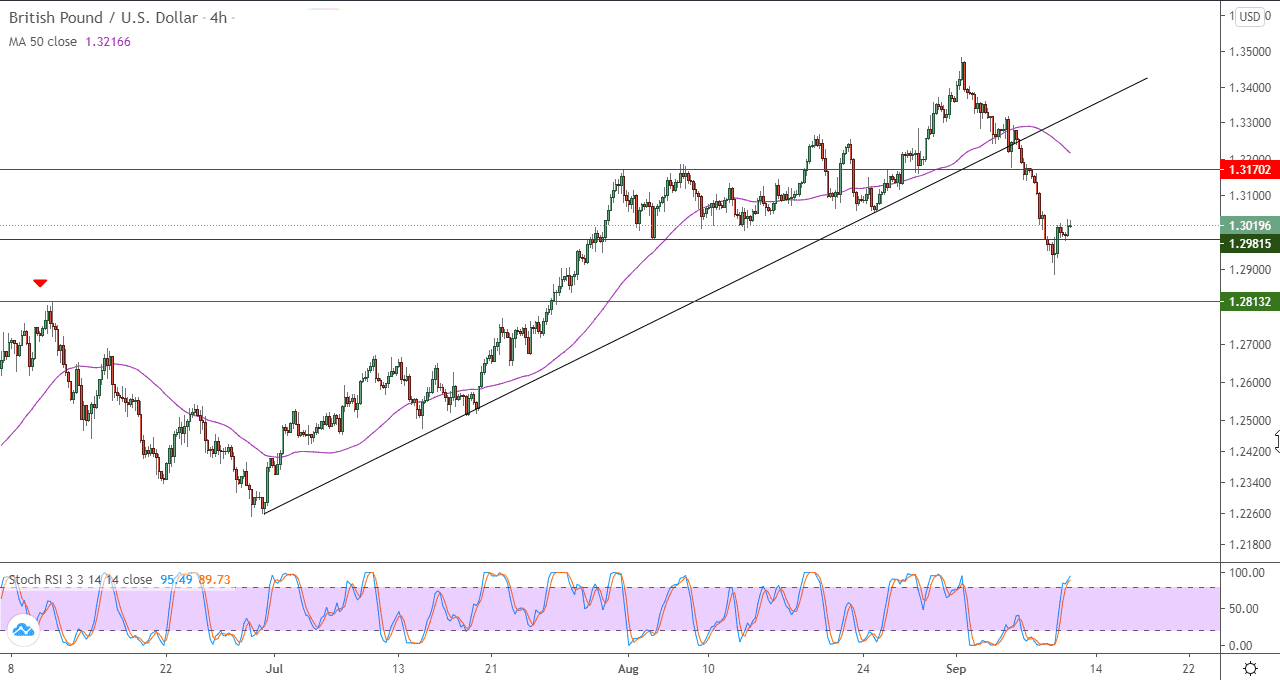Click the 1.27000 price axis level
This screenshot has width=1280, height=680.
pos(1250,345)
